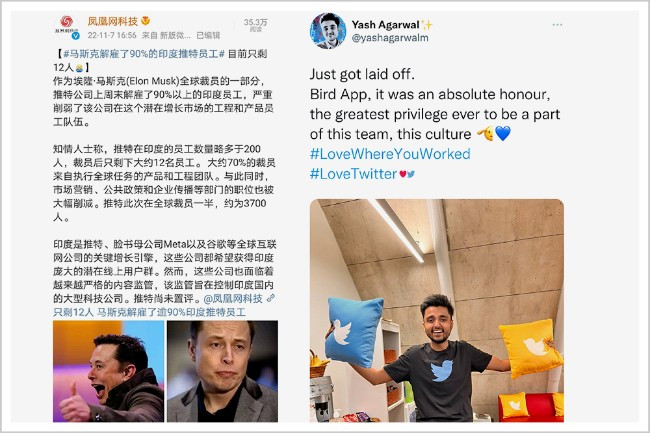Click the @yashagarwalm handle
Viewport: 650px width, 433px height.
point(390,38)
